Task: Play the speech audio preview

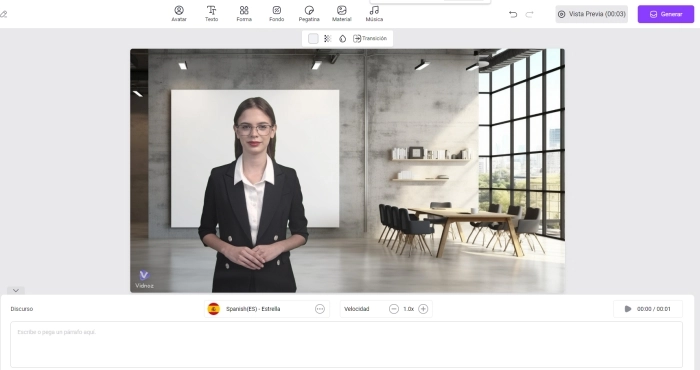Action: (x=628, y=309)
